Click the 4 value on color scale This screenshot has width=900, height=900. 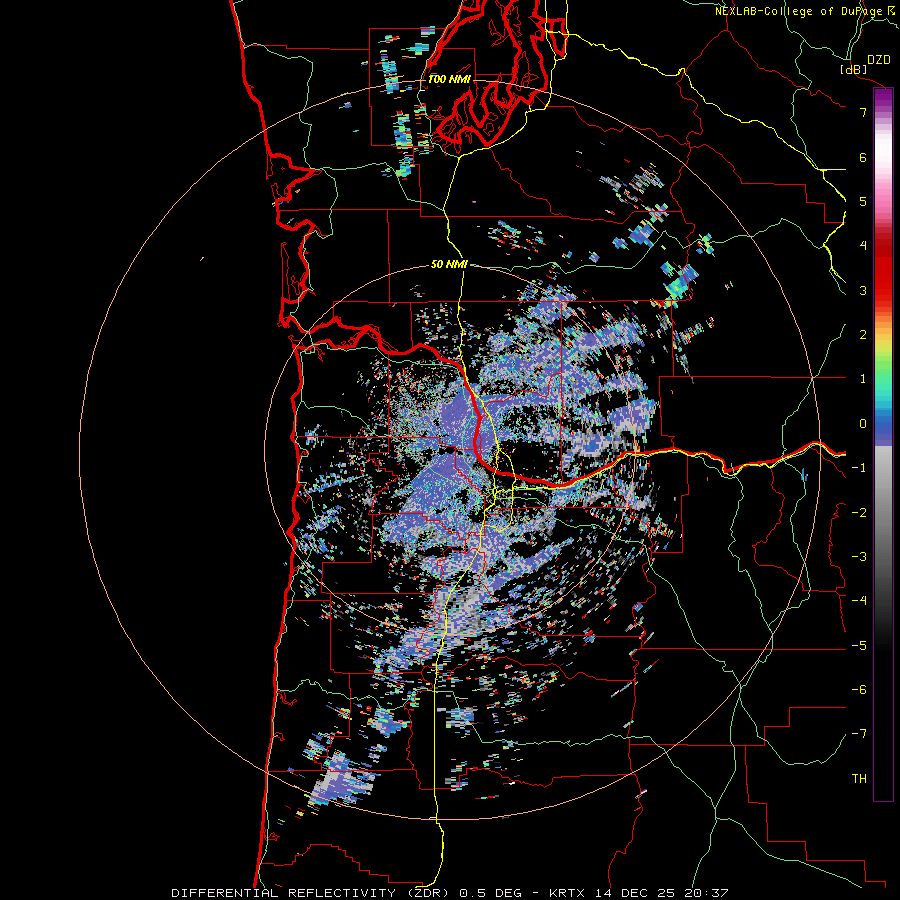863,246
